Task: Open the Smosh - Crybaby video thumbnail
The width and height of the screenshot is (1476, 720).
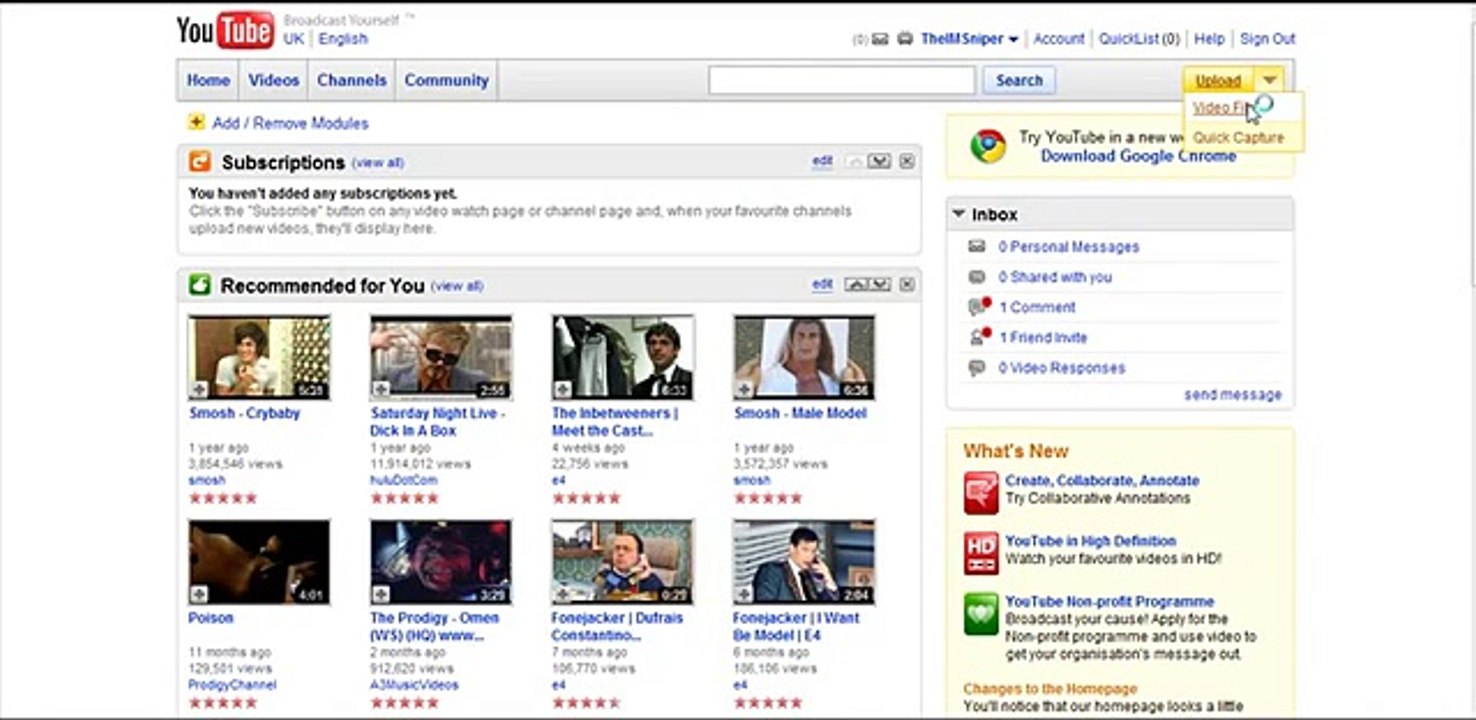Action: click(259, 358)
